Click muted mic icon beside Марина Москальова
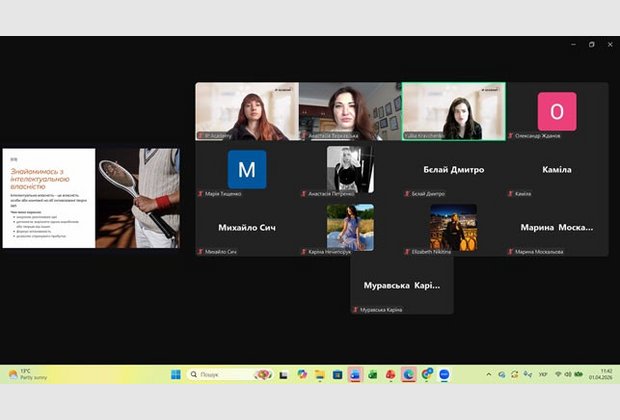Image resolution: width=620 pixels, height=420 pixels. click(510, 252)
